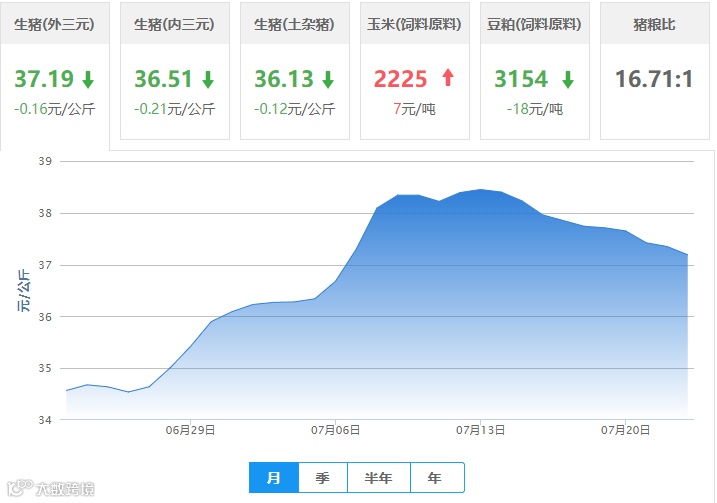
Task: Click the -18元/吨 change text
Action: point(535,109)
